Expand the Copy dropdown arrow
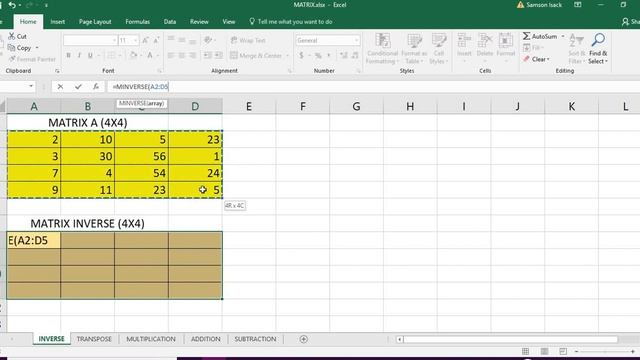Screen dimensions: 640x360 pyautogui.click(x=37, y=48)
